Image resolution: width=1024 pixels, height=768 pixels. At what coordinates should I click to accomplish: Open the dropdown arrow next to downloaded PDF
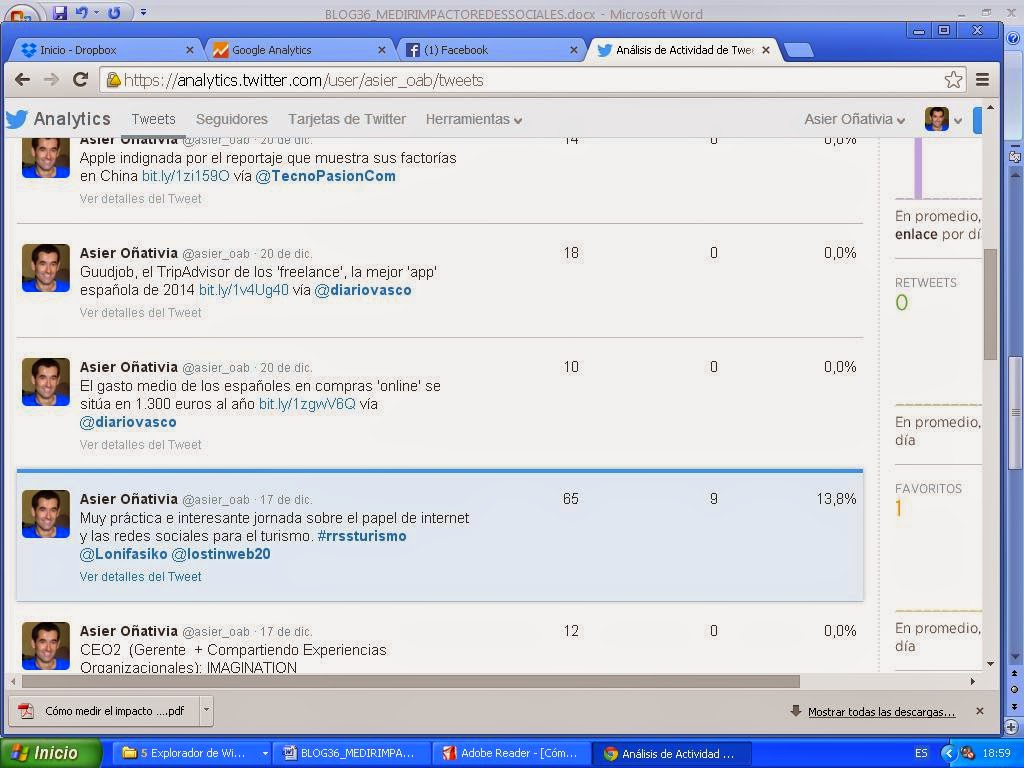click(x=206, y=710)
